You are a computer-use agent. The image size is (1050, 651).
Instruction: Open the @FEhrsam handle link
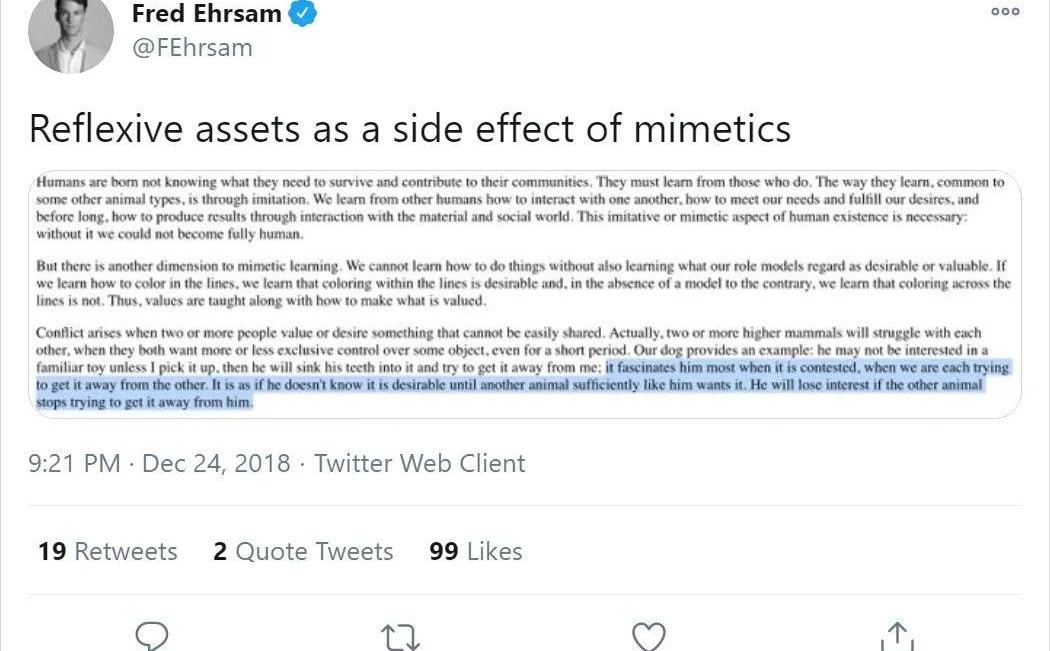click(192, 48)
